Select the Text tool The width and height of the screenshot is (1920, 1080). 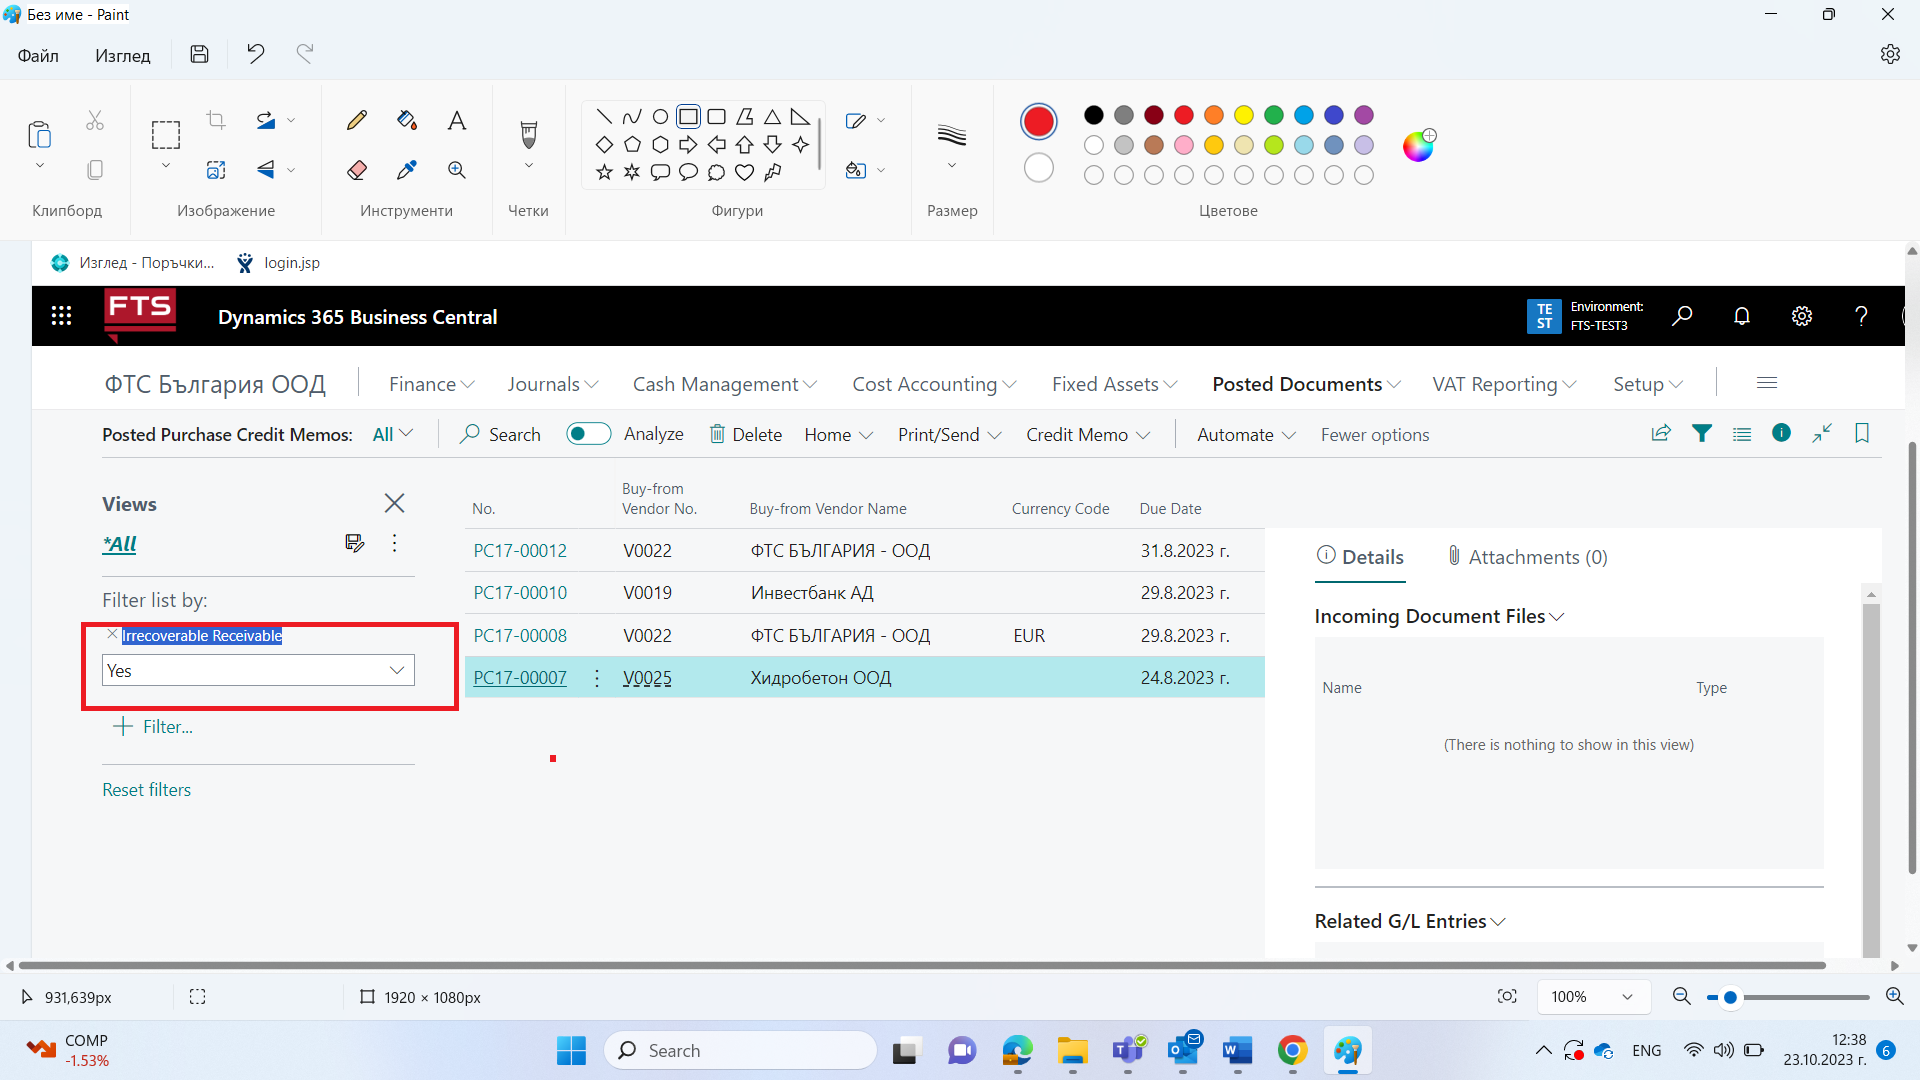[x=457, y=120]
